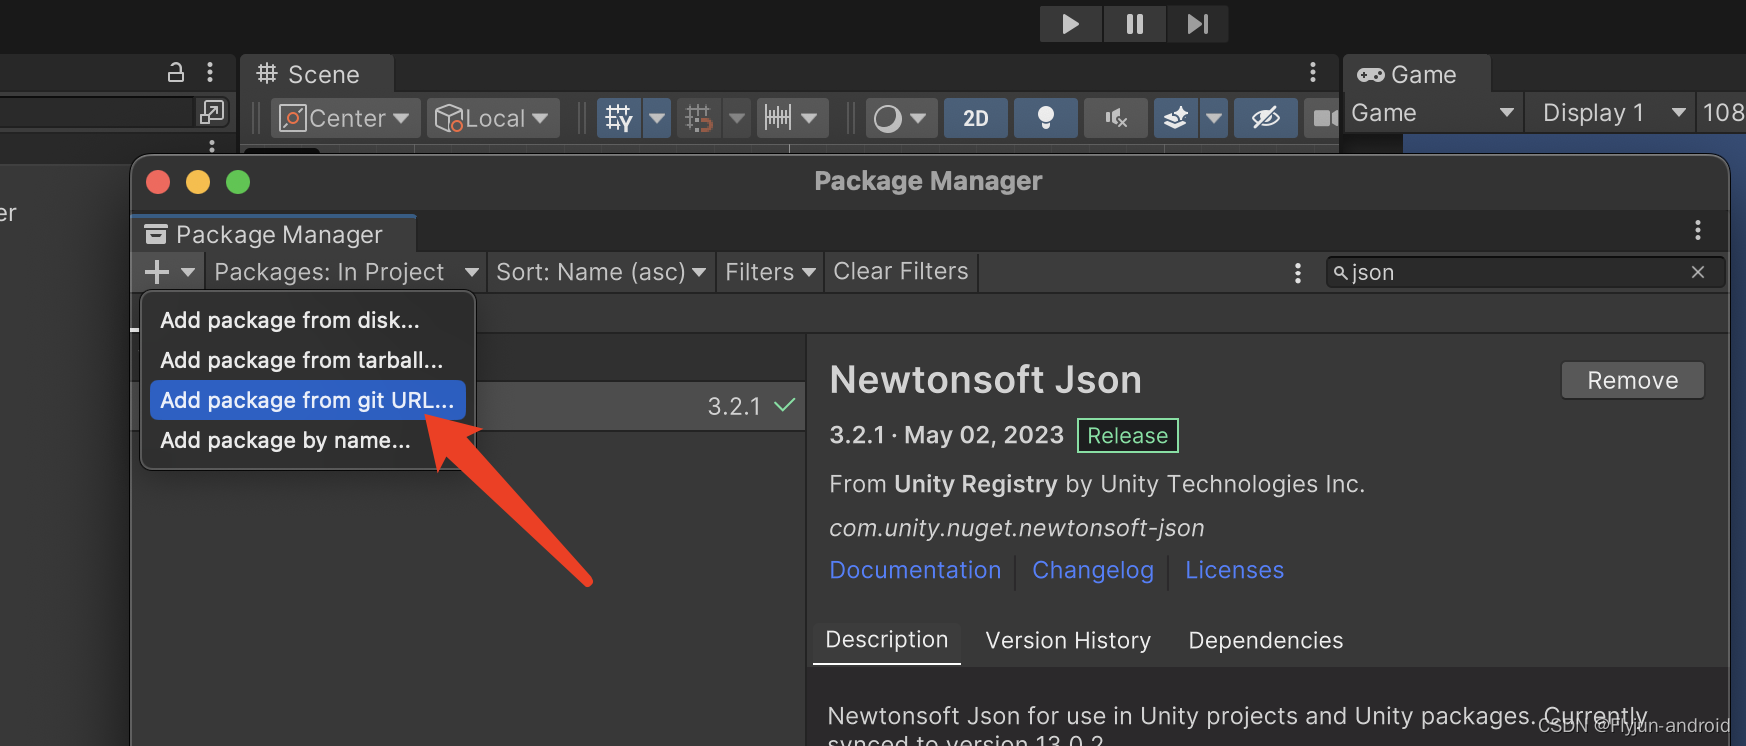Click the Newtonsoft Json package title
Screen dimensions: 1746x746
click(985, 380)
